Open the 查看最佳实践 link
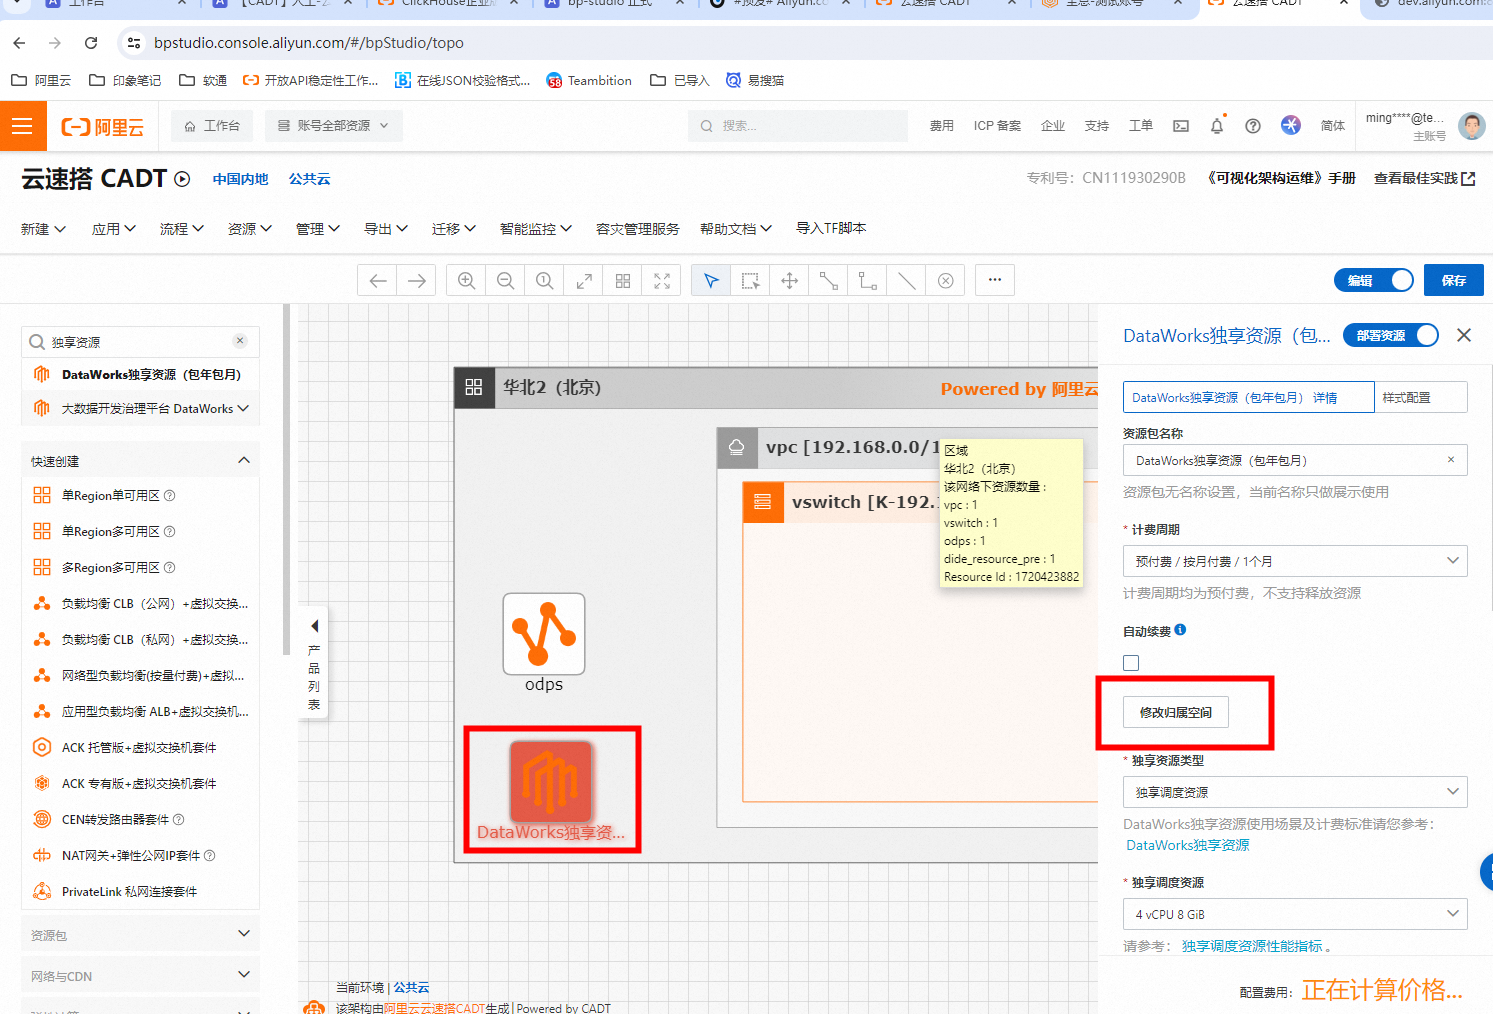The width and height of the screenshot is (1493, 1014). click(1424, 178)
